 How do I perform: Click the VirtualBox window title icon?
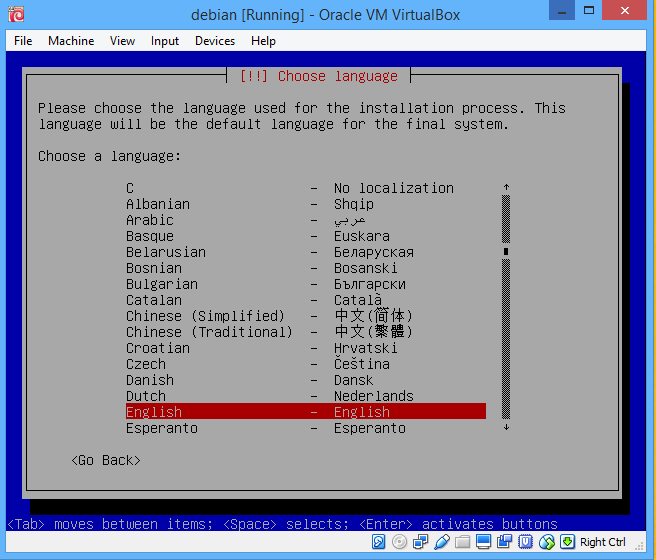coord(16,14)
